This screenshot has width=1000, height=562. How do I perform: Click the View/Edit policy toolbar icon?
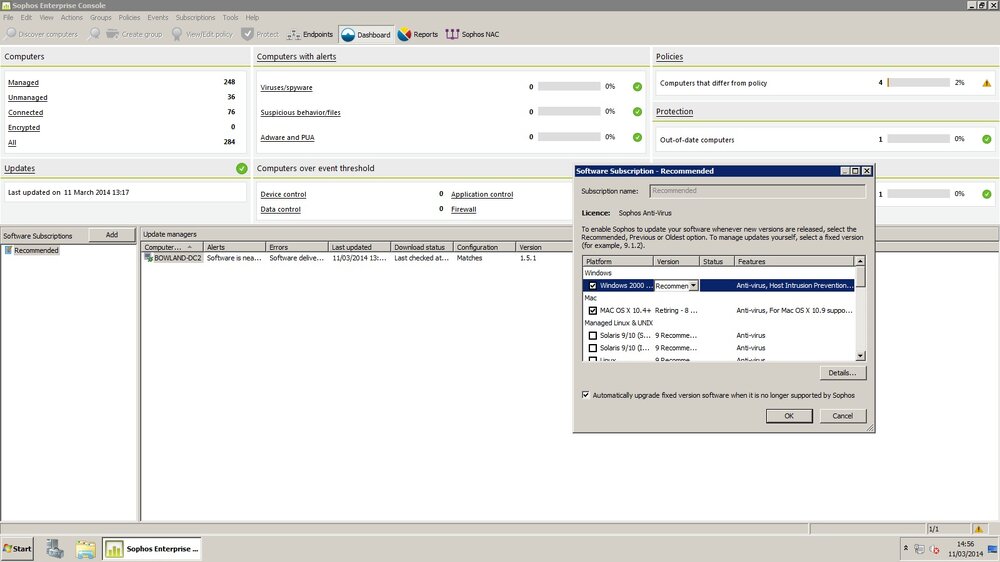click(177, 34)
